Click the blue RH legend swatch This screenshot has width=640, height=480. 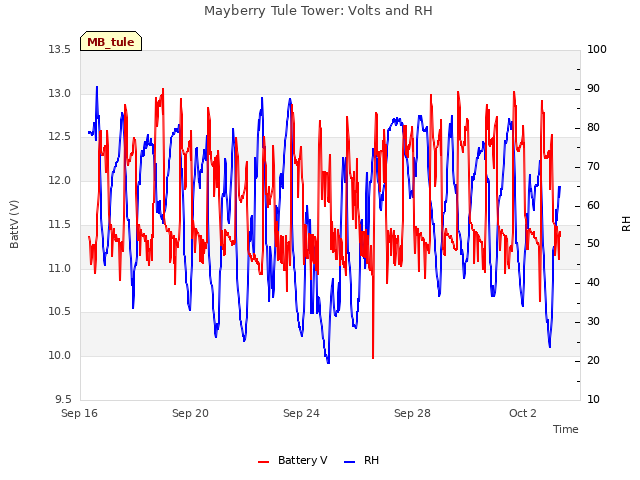click(349, 462)
